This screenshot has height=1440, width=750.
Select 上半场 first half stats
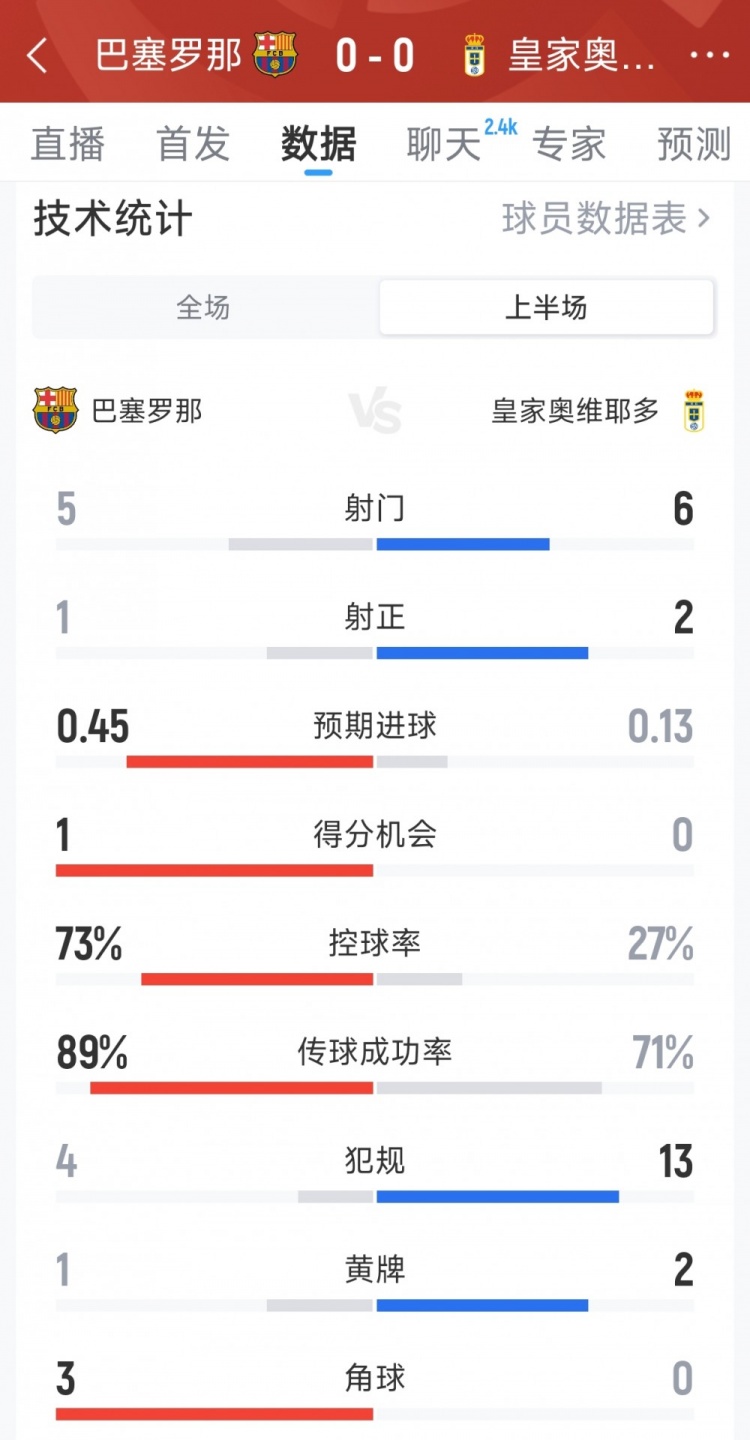546,307
